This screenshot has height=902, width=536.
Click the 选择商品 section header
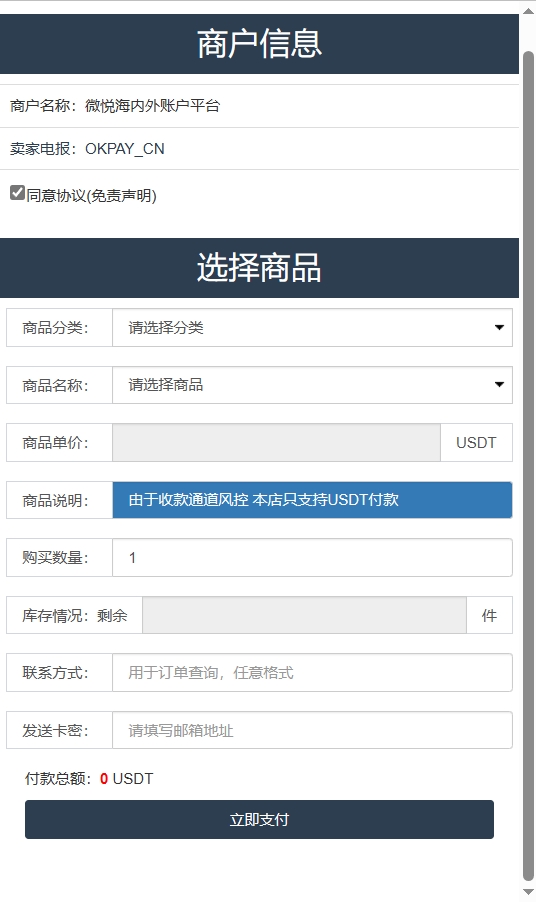[x=259, y=268]
